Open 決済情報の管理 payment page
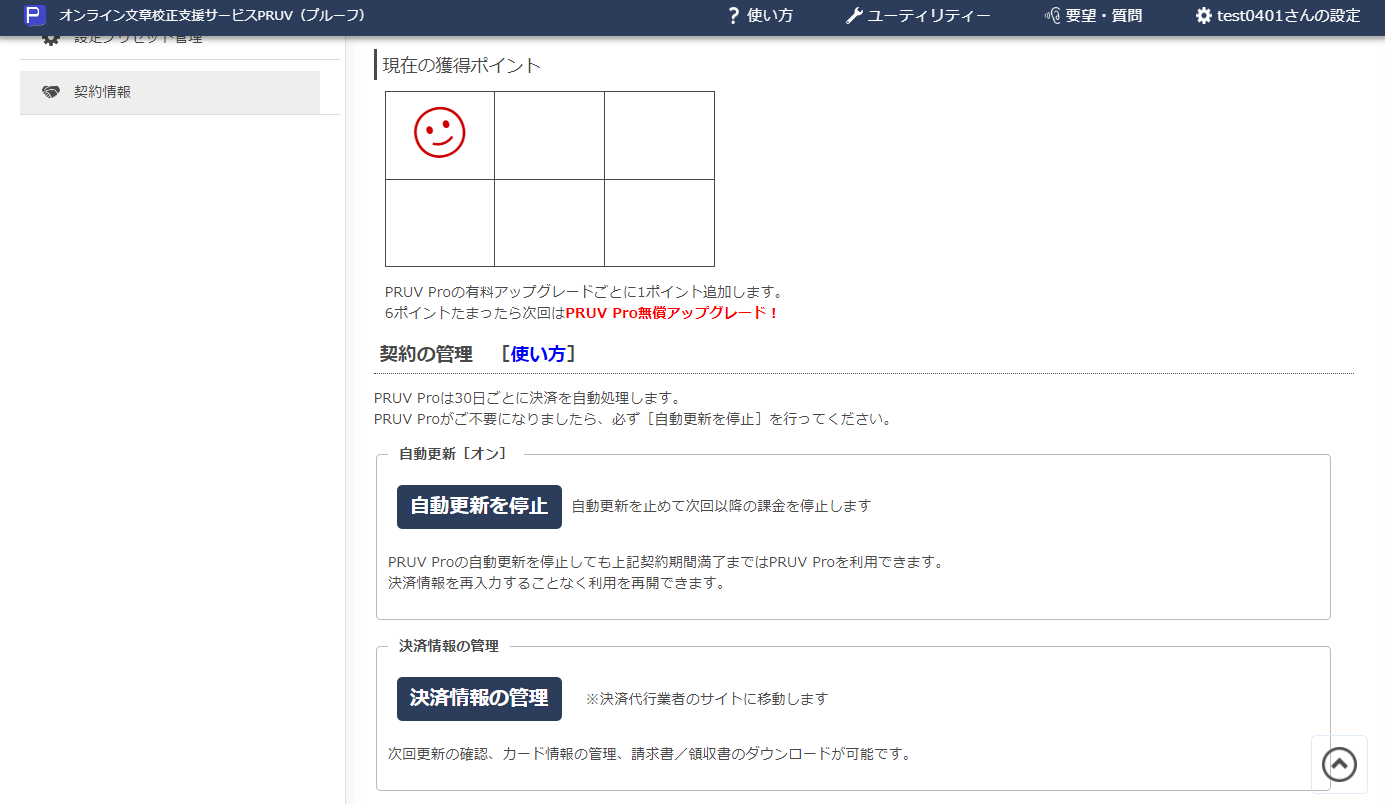1385x804 pixels. (x=479, y=698)
